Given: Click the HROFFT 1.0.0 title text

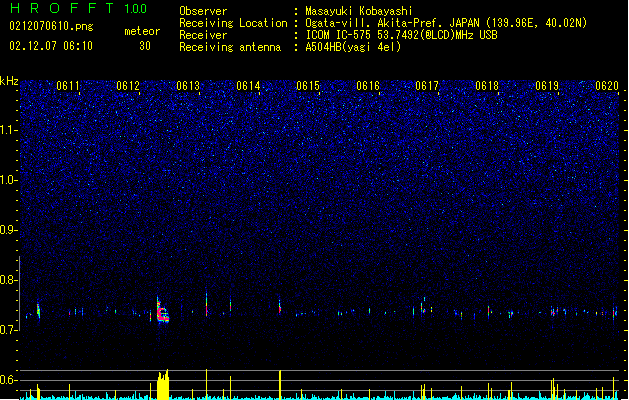Looking at the screenshot, I should pos(79,8).
